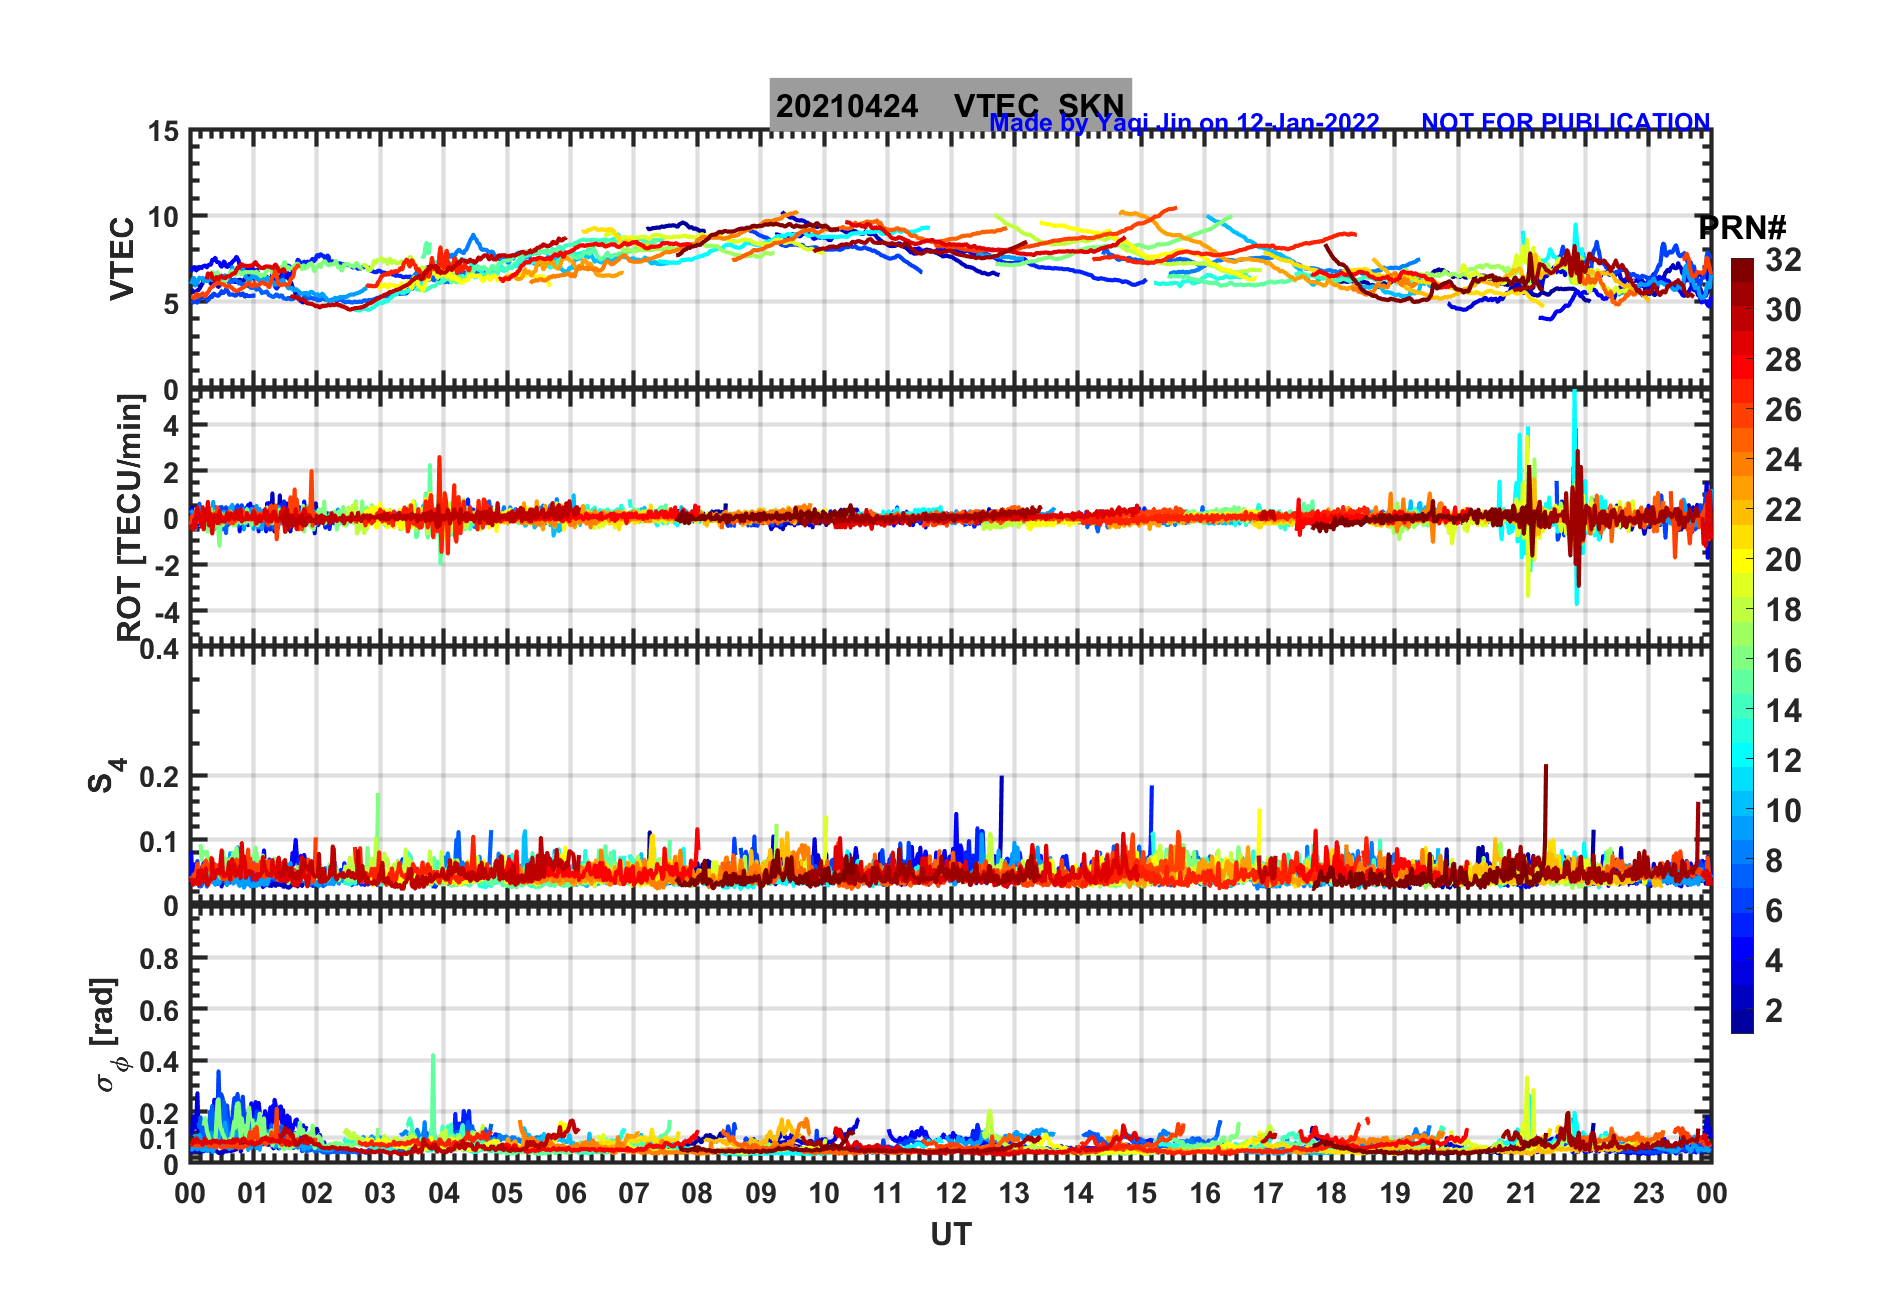Viewport: 1902px width, 1292px height.
Task: Click the σφ [rad] y-axis label
Action: click(107, 1034)
